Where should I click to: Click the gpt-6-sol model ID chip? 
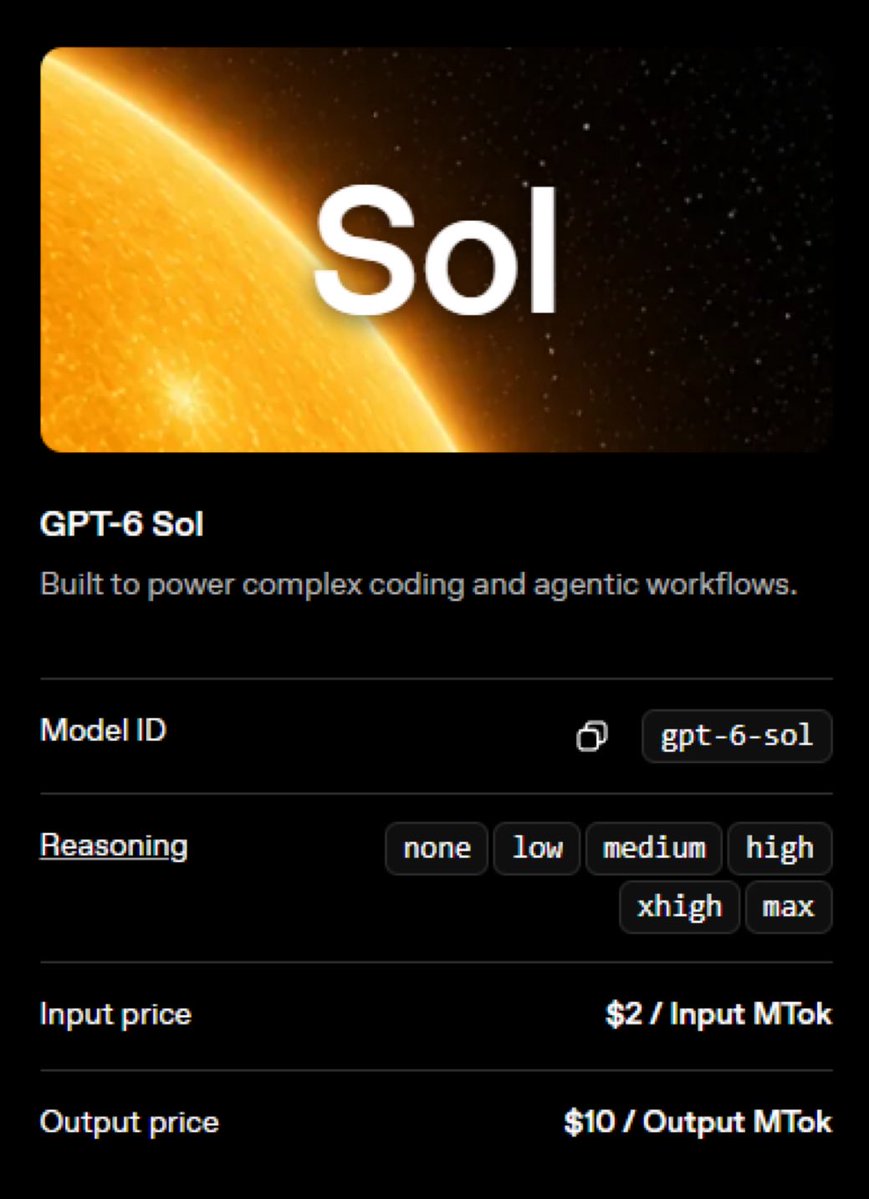[737, 736]
